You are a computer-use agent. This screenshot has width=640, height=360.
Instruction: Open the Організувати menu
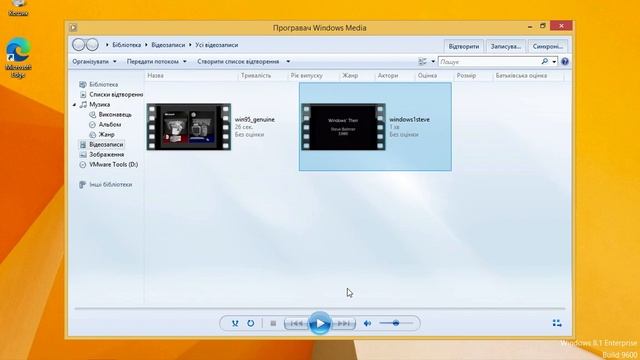pos(94,62)
